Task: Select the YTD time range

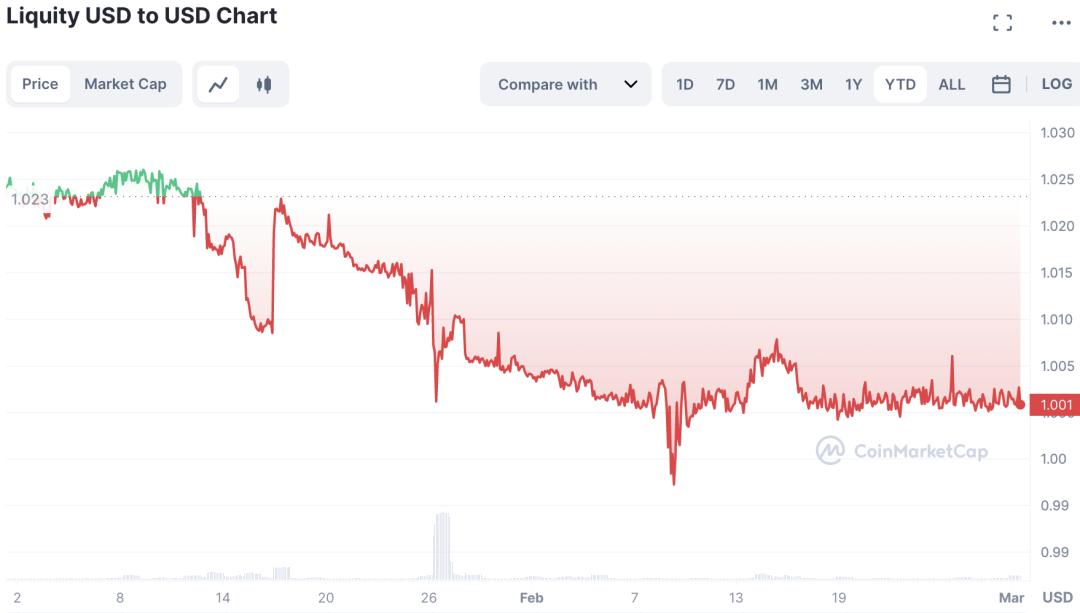Action: point(900,84)
